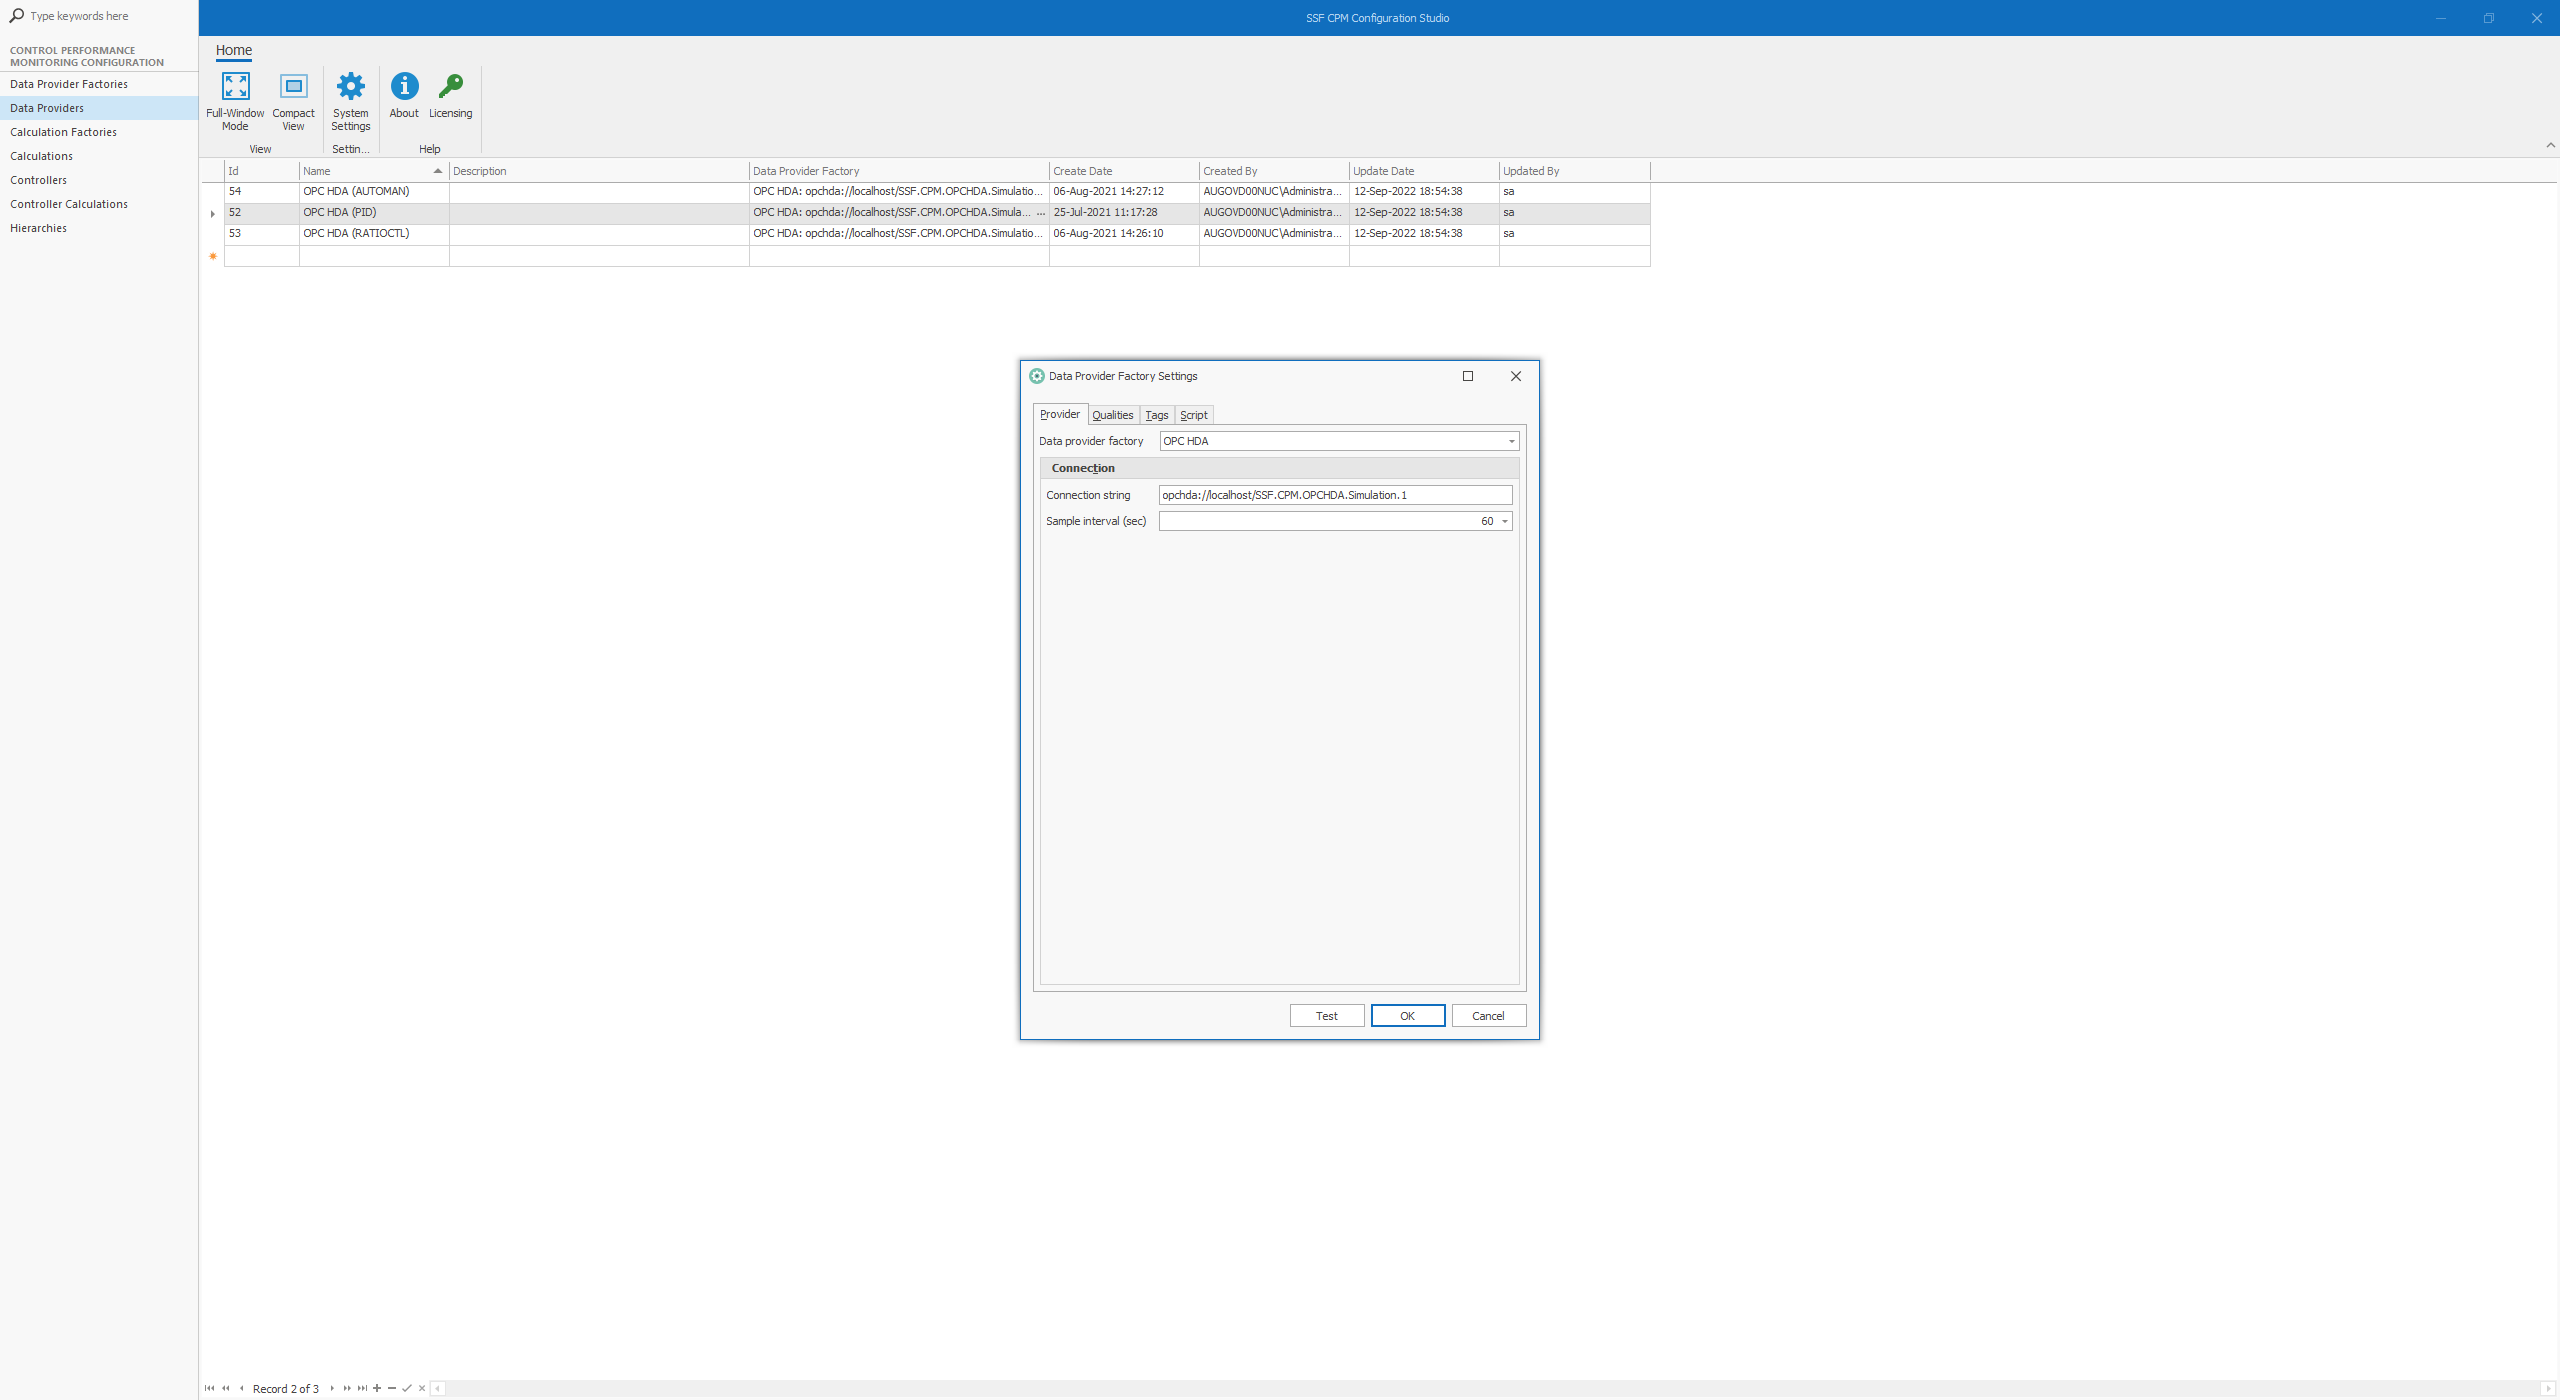Expand the Sample interval stepper dropdown

[1505, 521]
